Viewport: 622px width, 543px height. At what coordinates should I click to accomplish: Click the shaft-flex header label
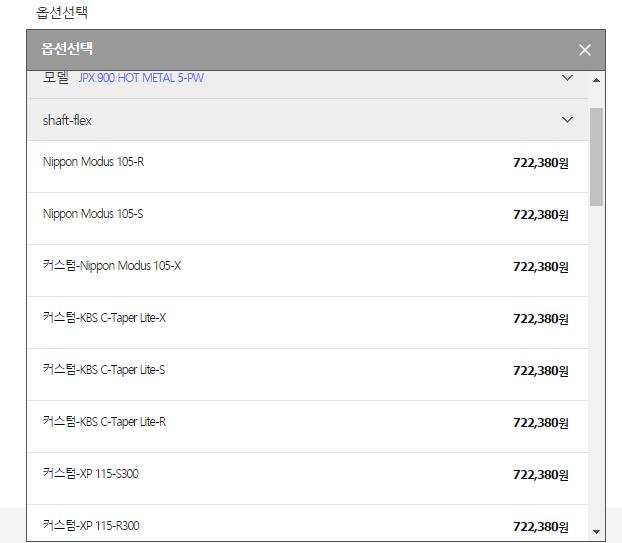tap(68, 120)
